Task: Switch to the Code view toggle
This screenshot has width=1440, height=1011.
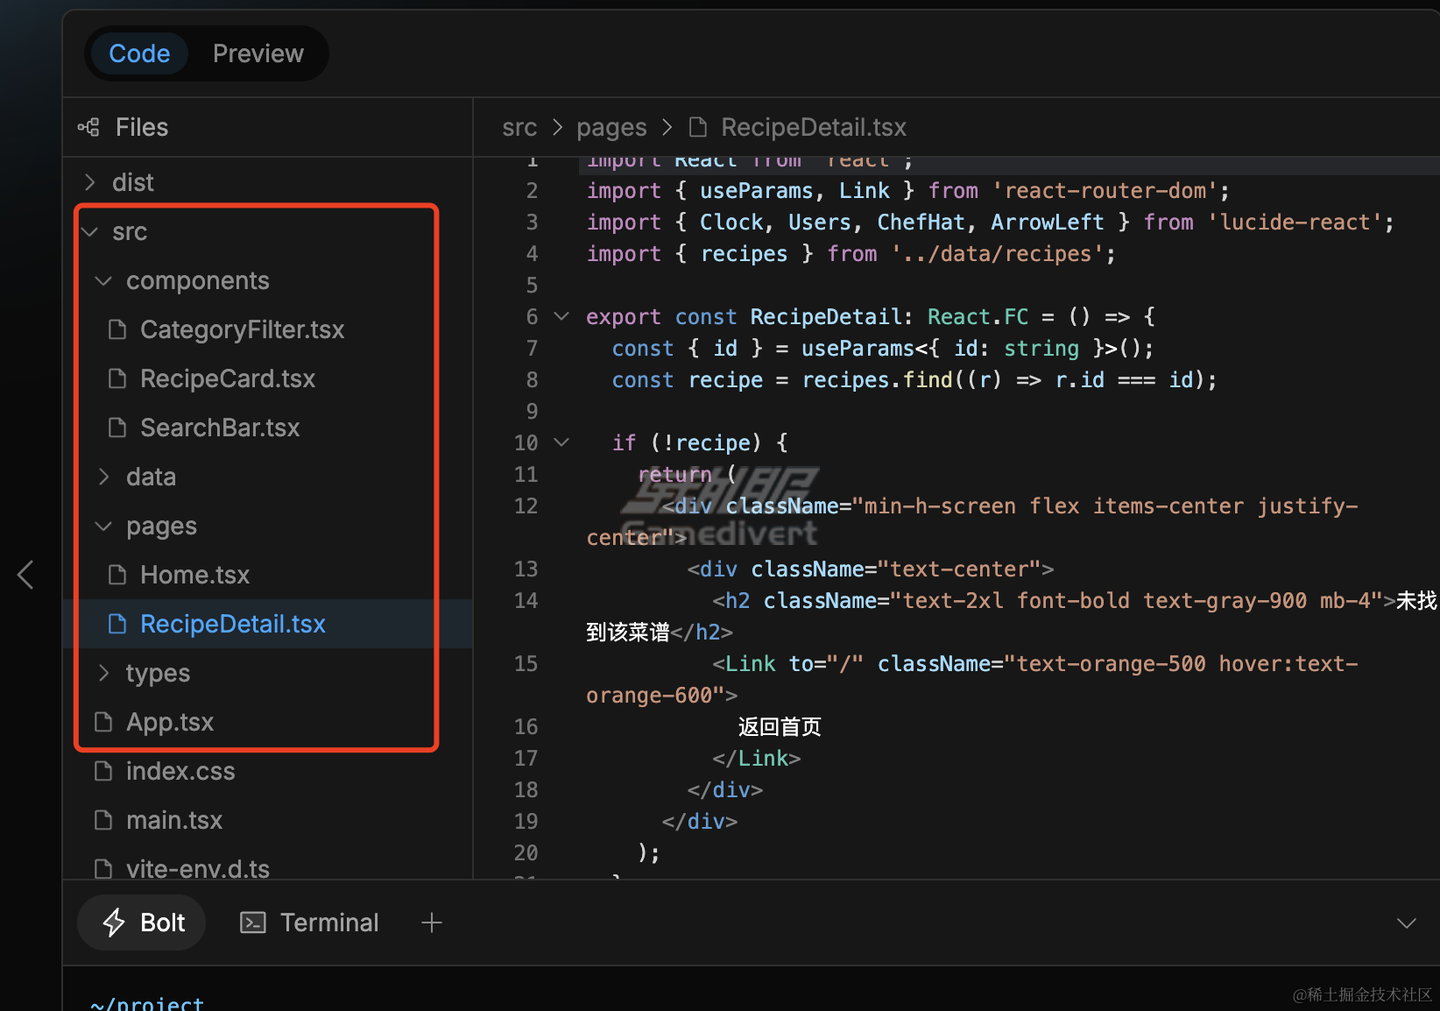Action: click(x=139, y=54)
